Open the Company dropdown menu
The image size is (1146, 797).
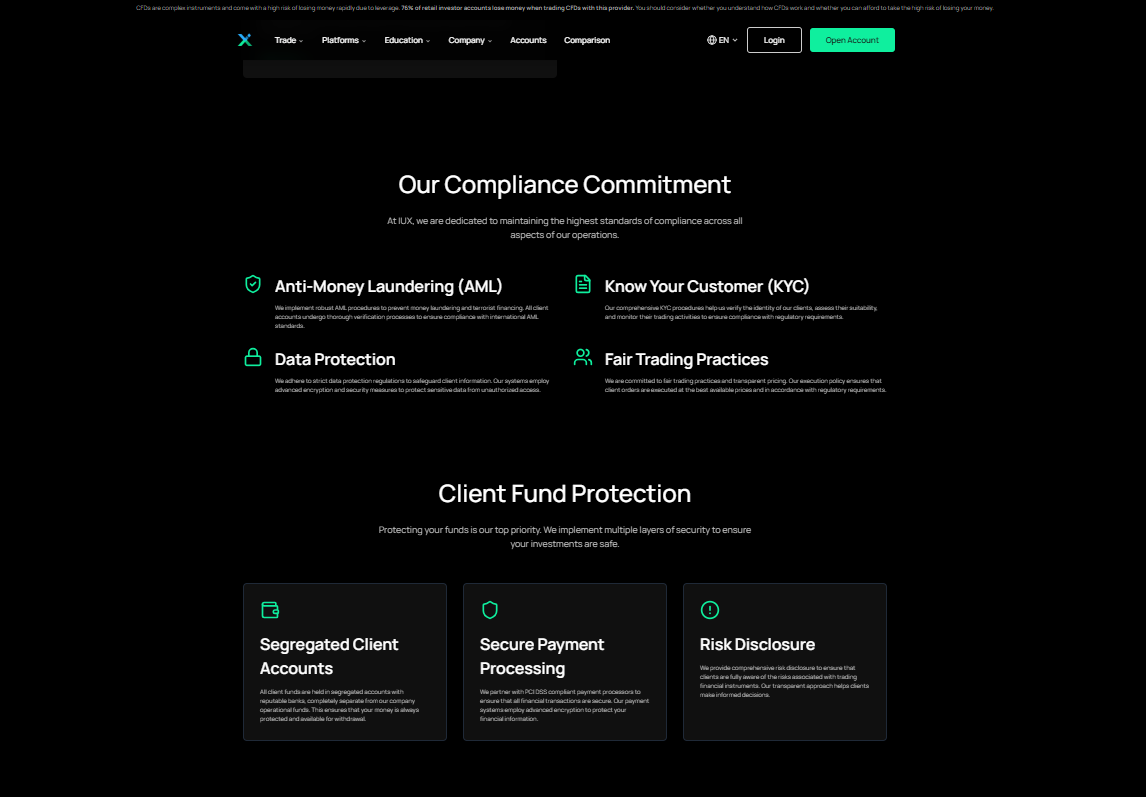(467, 40)
